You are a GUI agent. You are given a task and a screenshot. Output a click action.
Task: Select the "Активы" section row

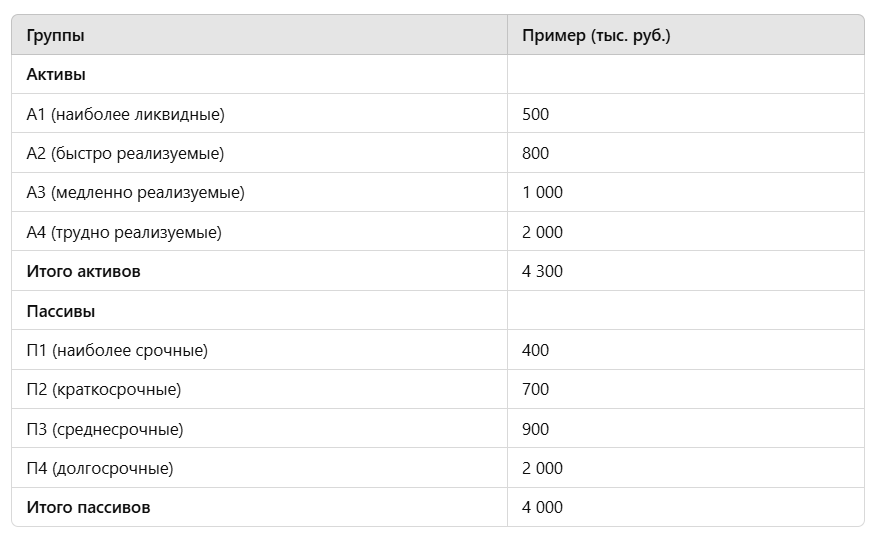[438, 74]
